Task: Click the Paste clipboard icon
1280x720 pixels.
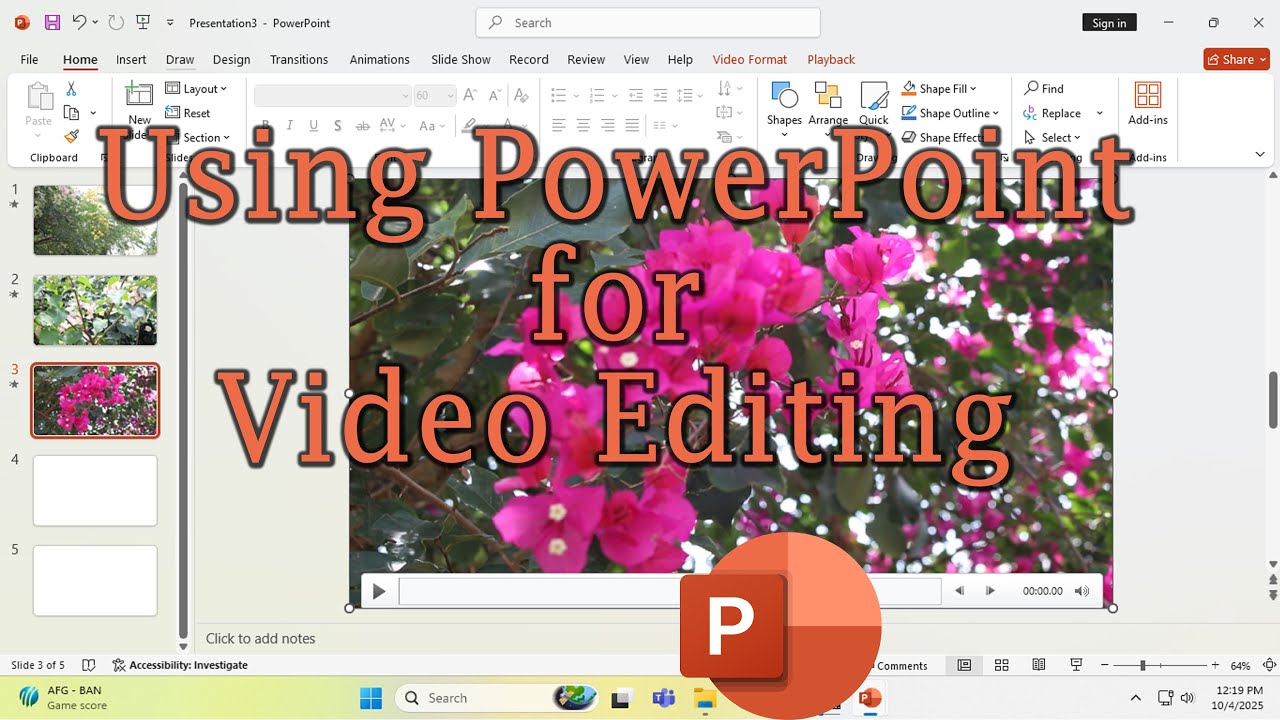Action: click(x=39, y=97)
